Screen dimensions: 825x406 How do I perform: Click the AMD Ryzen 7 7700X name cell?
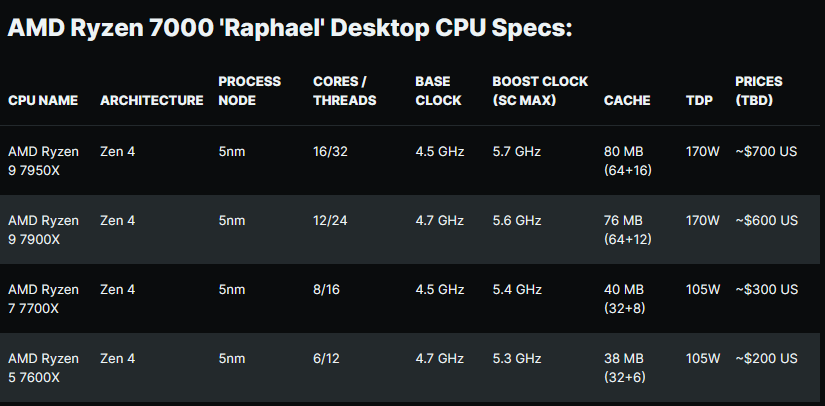pos(43,299)
